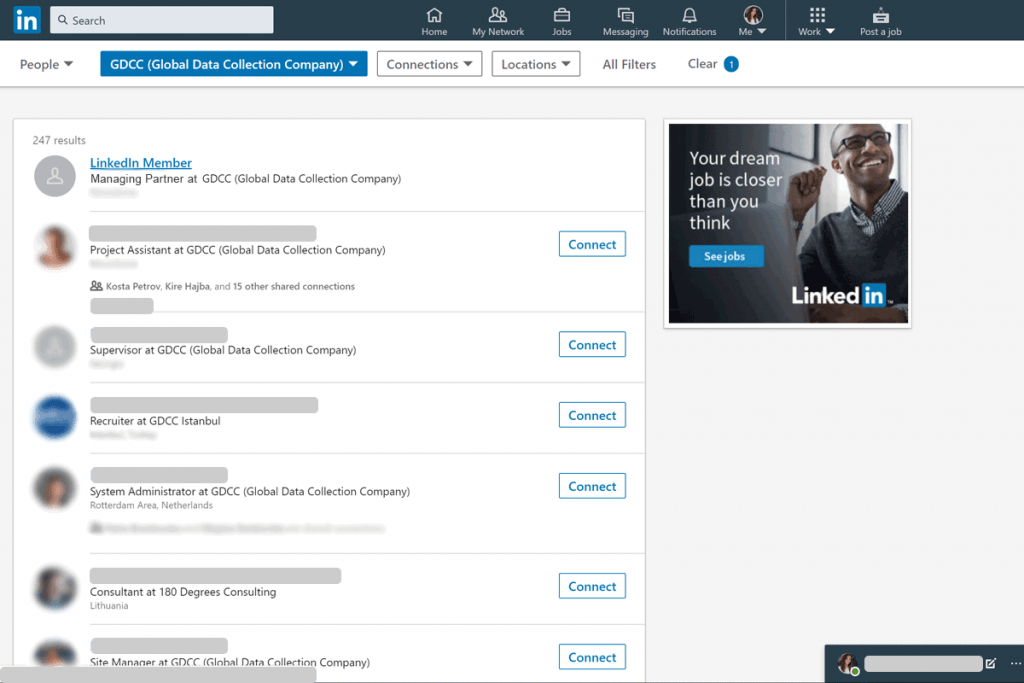The width and height of the screenshot is (1024, 683).
Task: Clear the active filter count
Action: [x=710, y=63]
